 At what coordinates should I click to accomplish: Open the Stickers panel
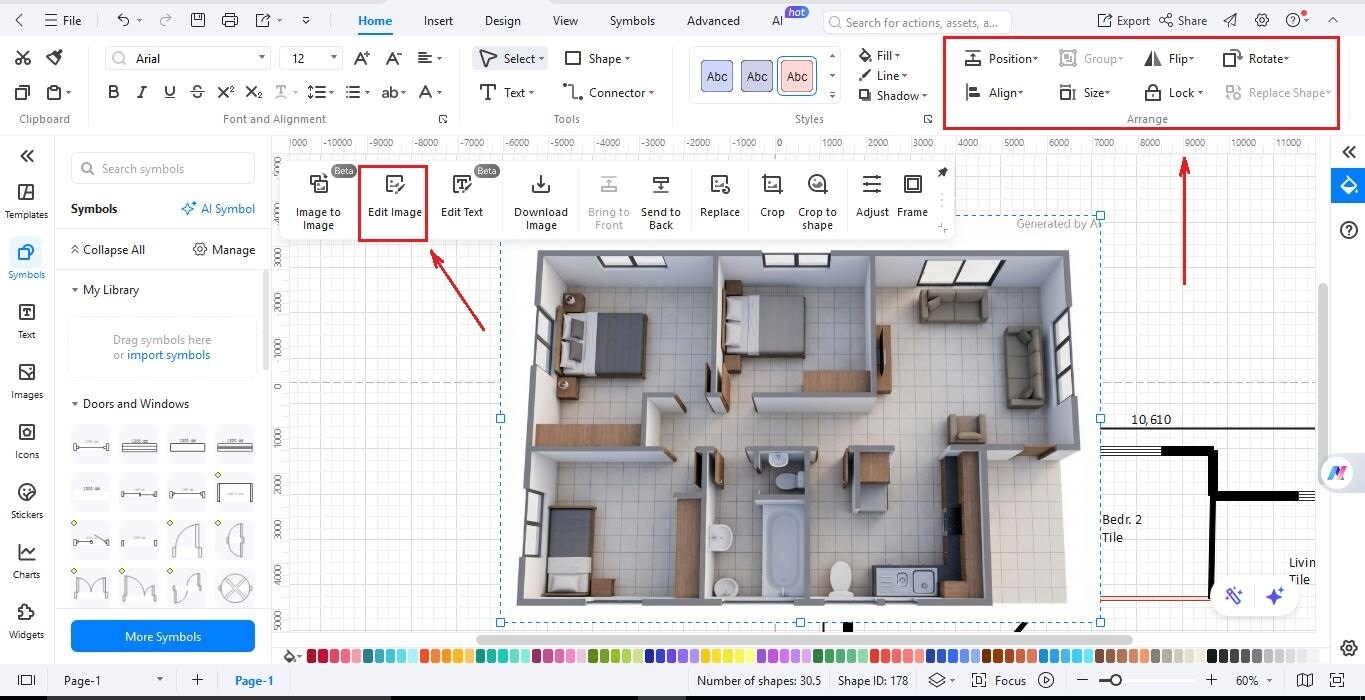(26, 500)
